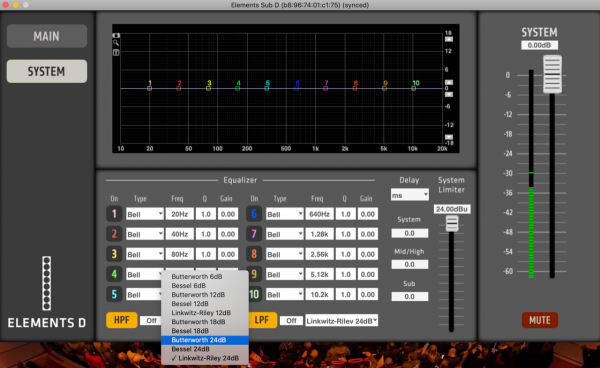The width and height of the screenshot is (600, 368).
Task: Pick the checked Linkwitz-Riley 24dB entry
Action: coord(205,358)
